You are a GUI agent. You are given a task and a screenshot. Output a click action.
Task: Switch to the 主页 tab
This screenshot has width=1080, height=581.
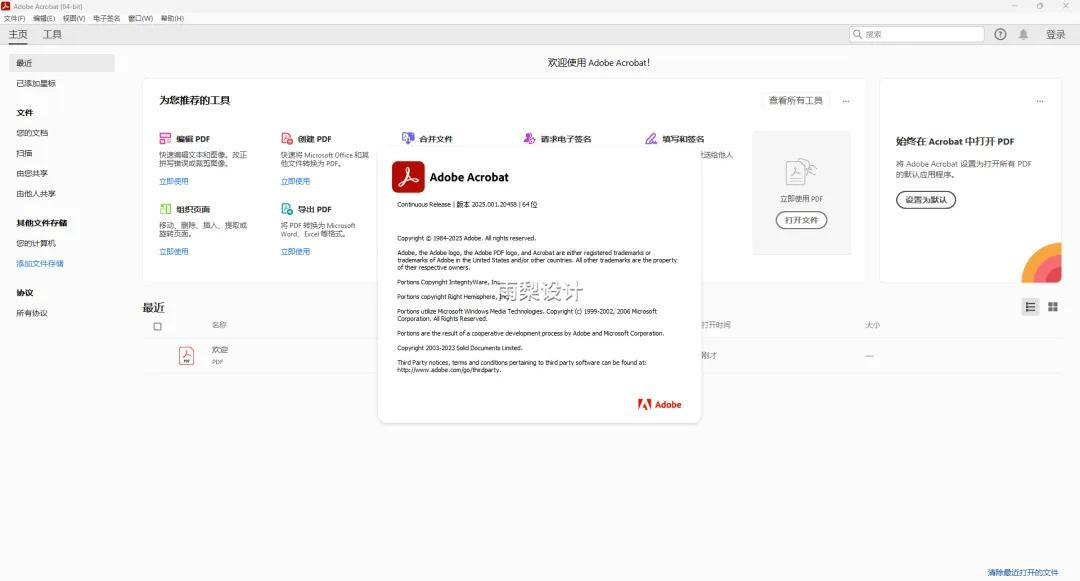pos(18,34)
